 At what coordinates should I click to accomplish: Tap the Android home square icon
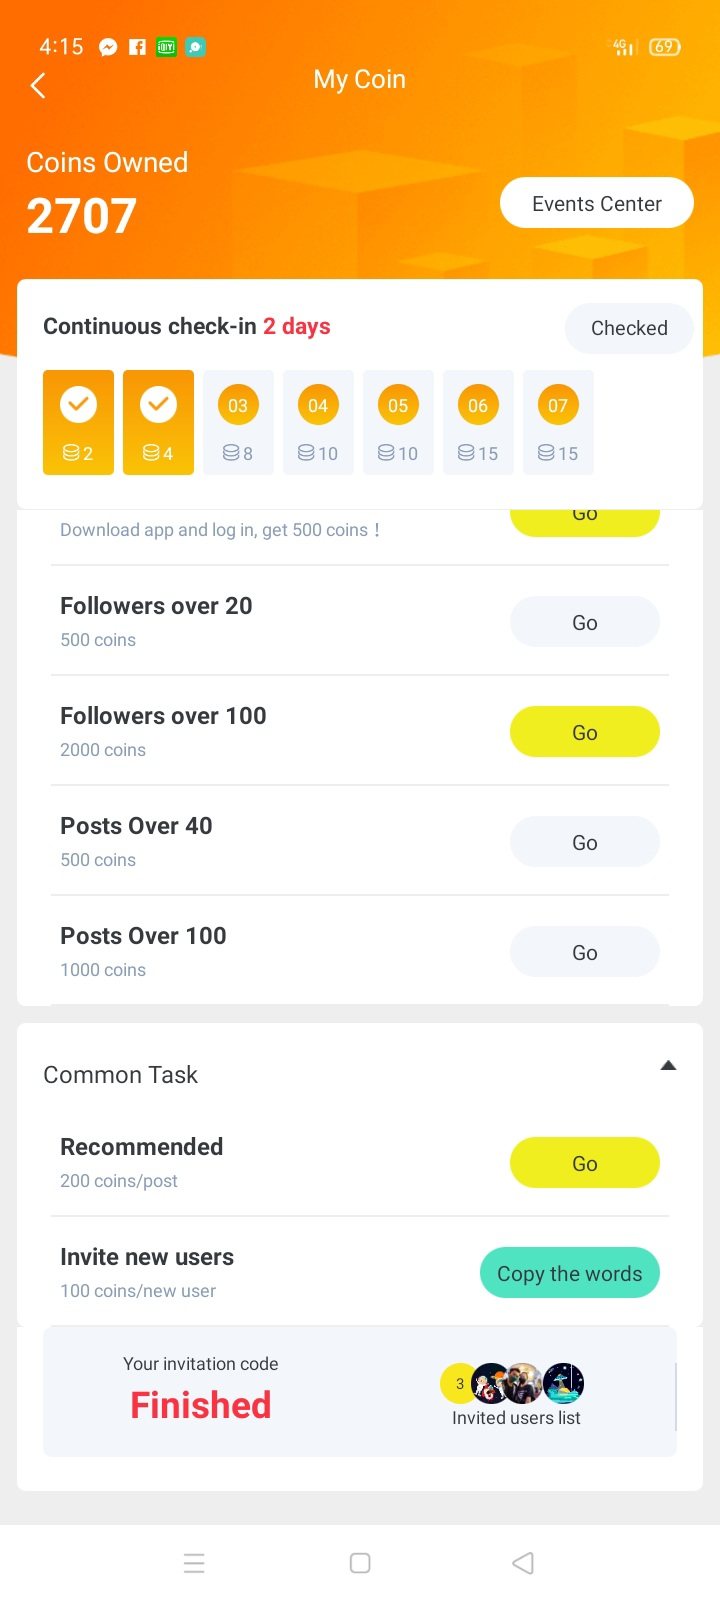[x=360, y=1563]
